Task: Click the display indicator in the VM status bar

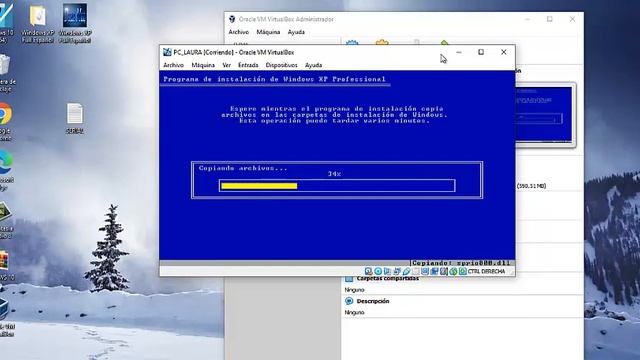Action: (x=424, y=271)
